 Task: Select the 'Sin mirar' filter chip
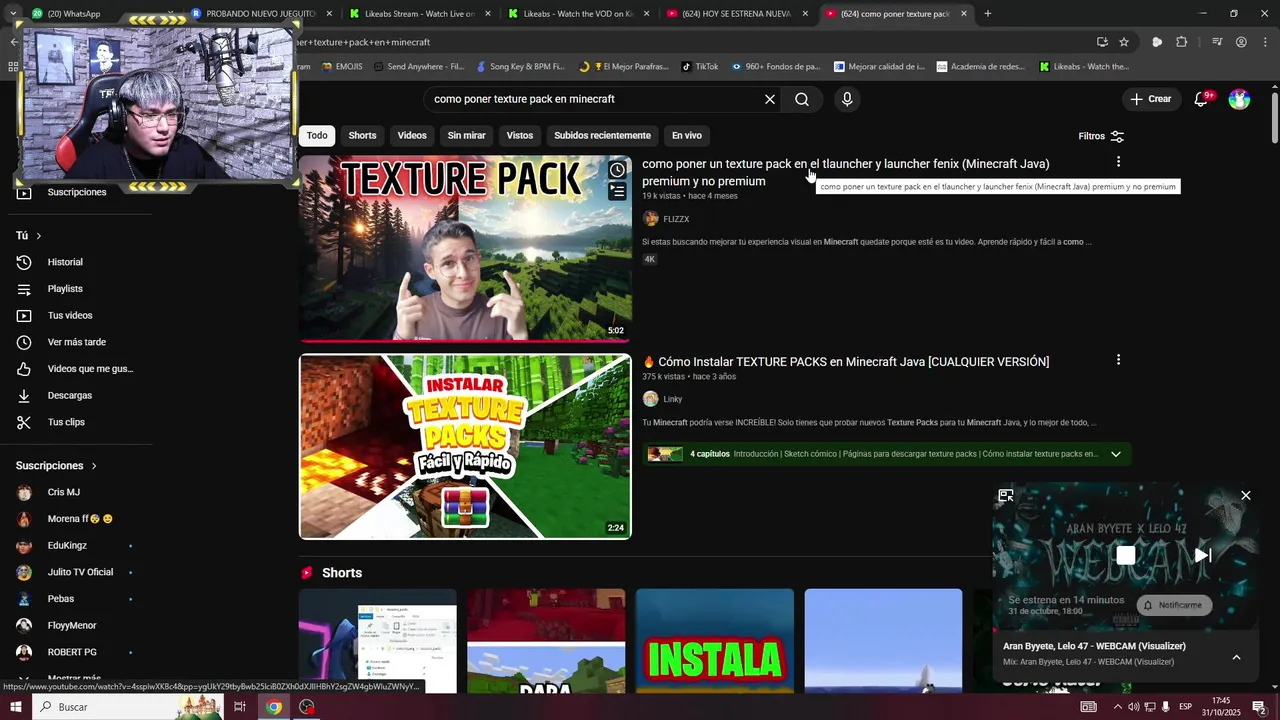coord(466,135)
